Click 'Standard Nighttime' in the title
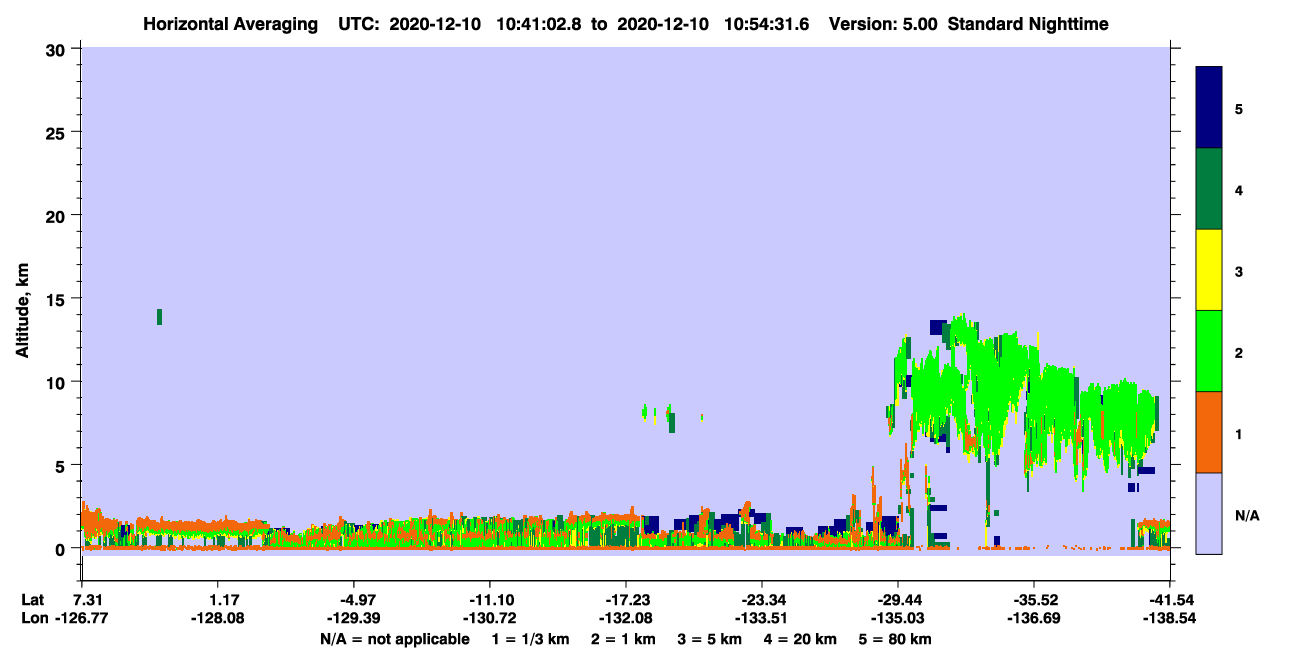 point(1028,23)
